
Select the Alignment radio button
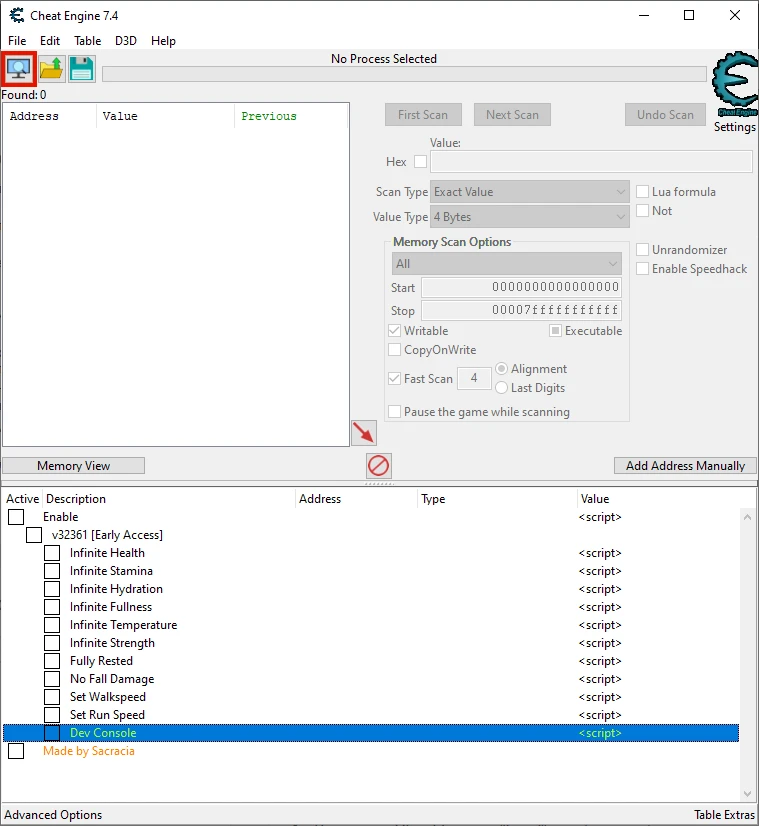(x=501, y=369)
